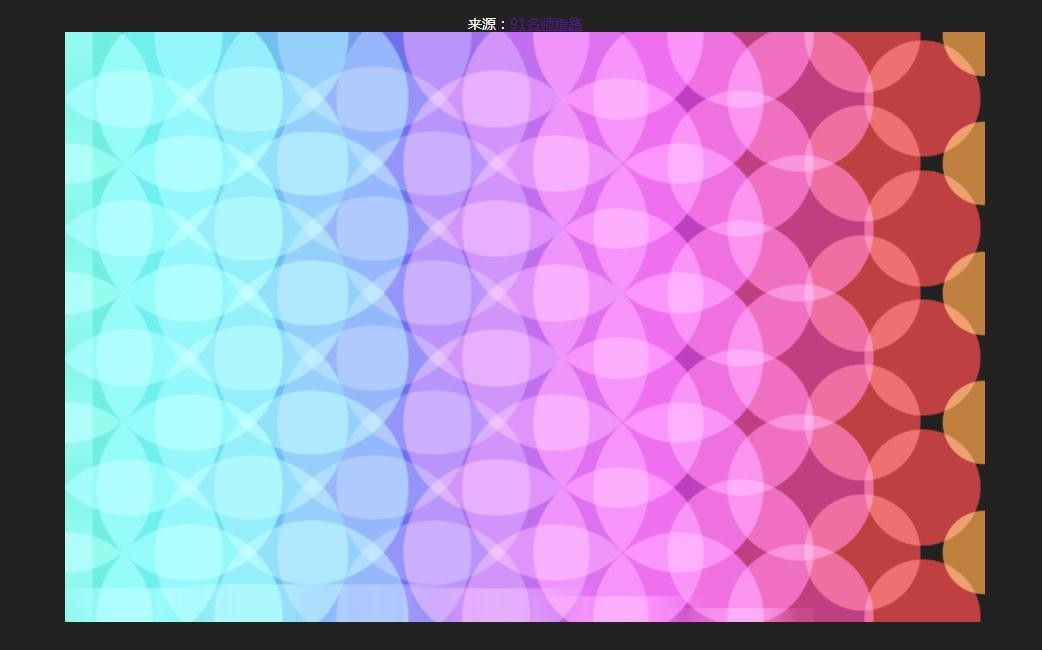Click the 来源 label text
The image size is (1042, 650).
(483, 24)
